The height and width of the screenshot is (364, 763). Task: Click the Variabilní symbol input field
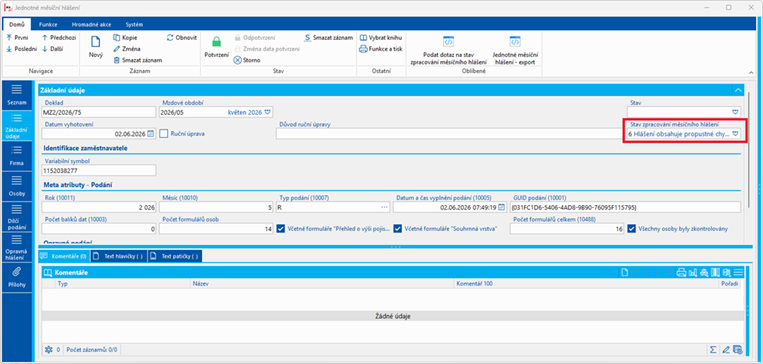click(99, 171)
